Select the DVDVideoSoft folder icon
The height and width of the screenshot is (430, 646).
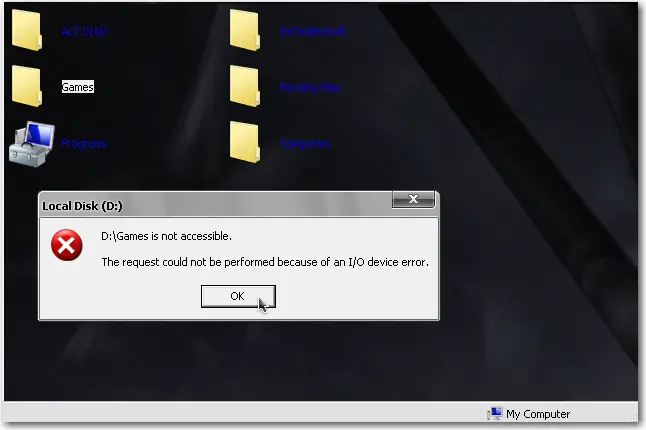tap(245, 31)
